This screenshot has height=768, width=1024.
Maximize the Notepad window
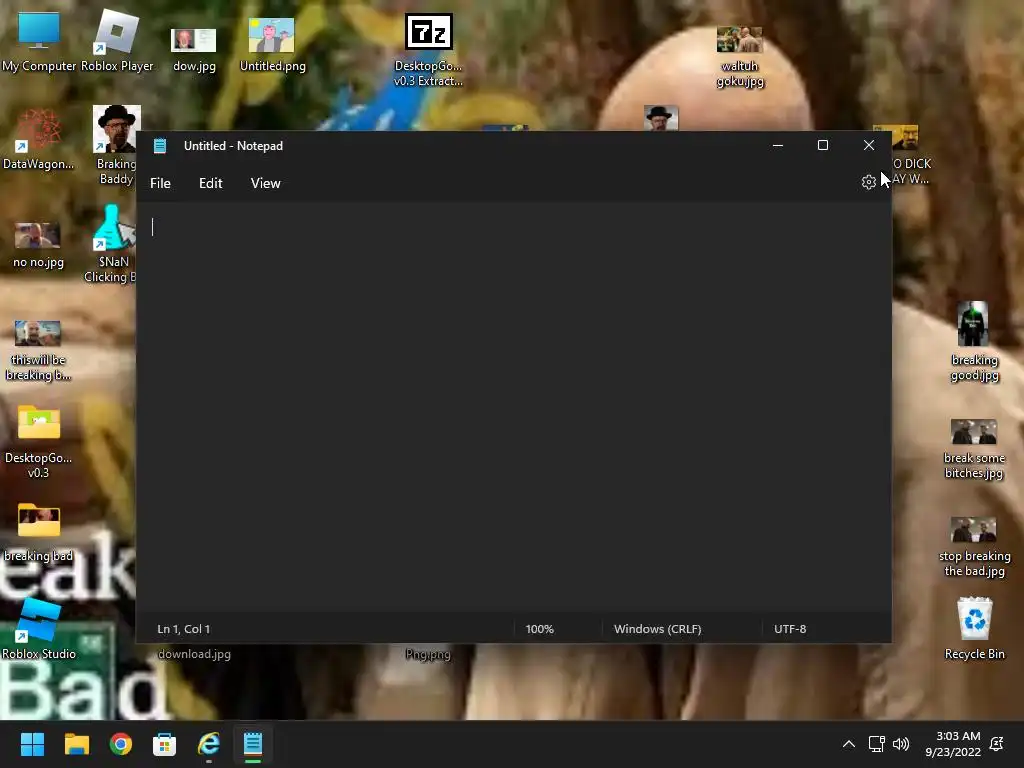[x=823, y=145]
